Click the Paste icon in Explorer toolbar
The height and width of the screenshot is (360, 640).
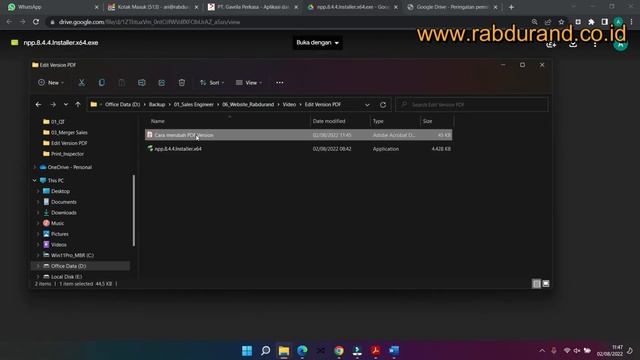[122, 83]
